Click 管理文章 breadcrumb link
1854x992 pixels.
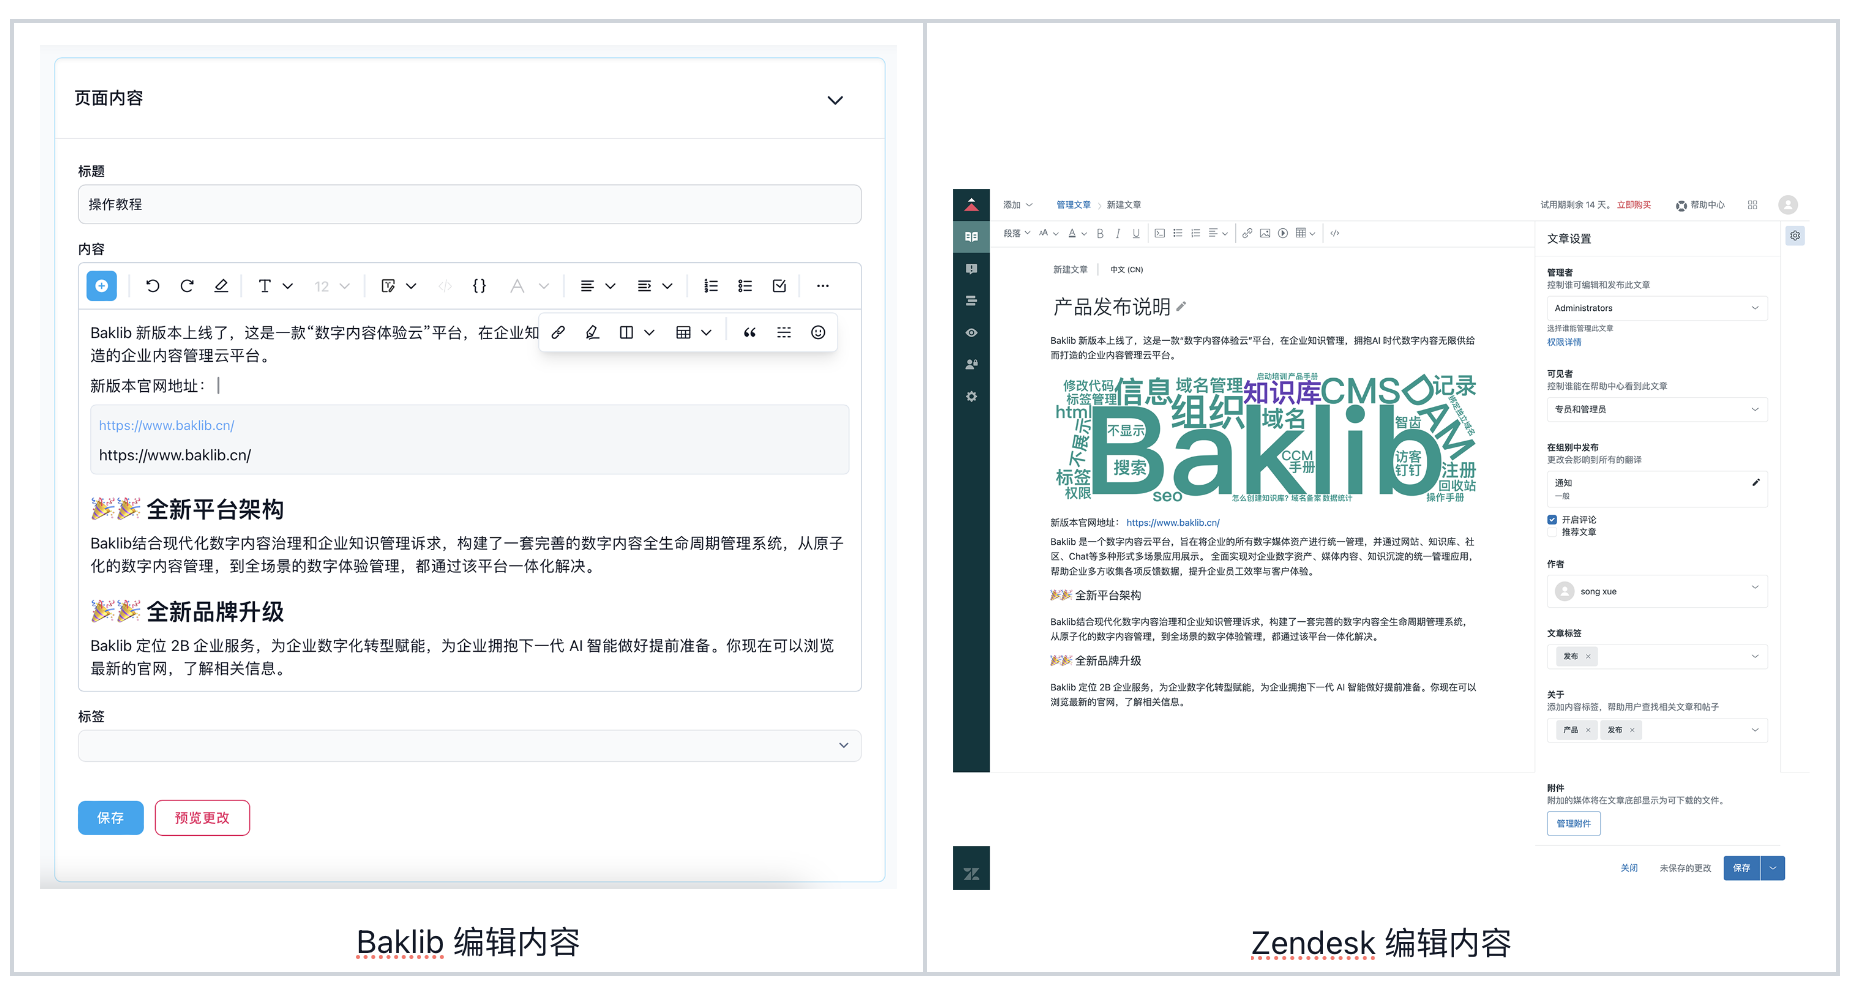(x=1073, y=205)
